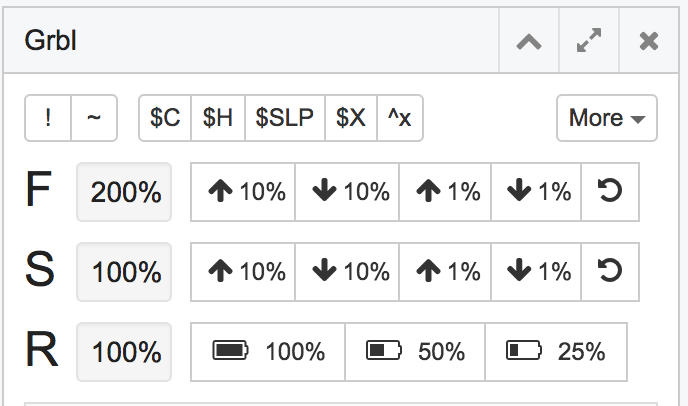The height and width of the screenshot is (406, 688).
Task: Reset the feed override with the undo icon
Action: click(x=609, y=191)
